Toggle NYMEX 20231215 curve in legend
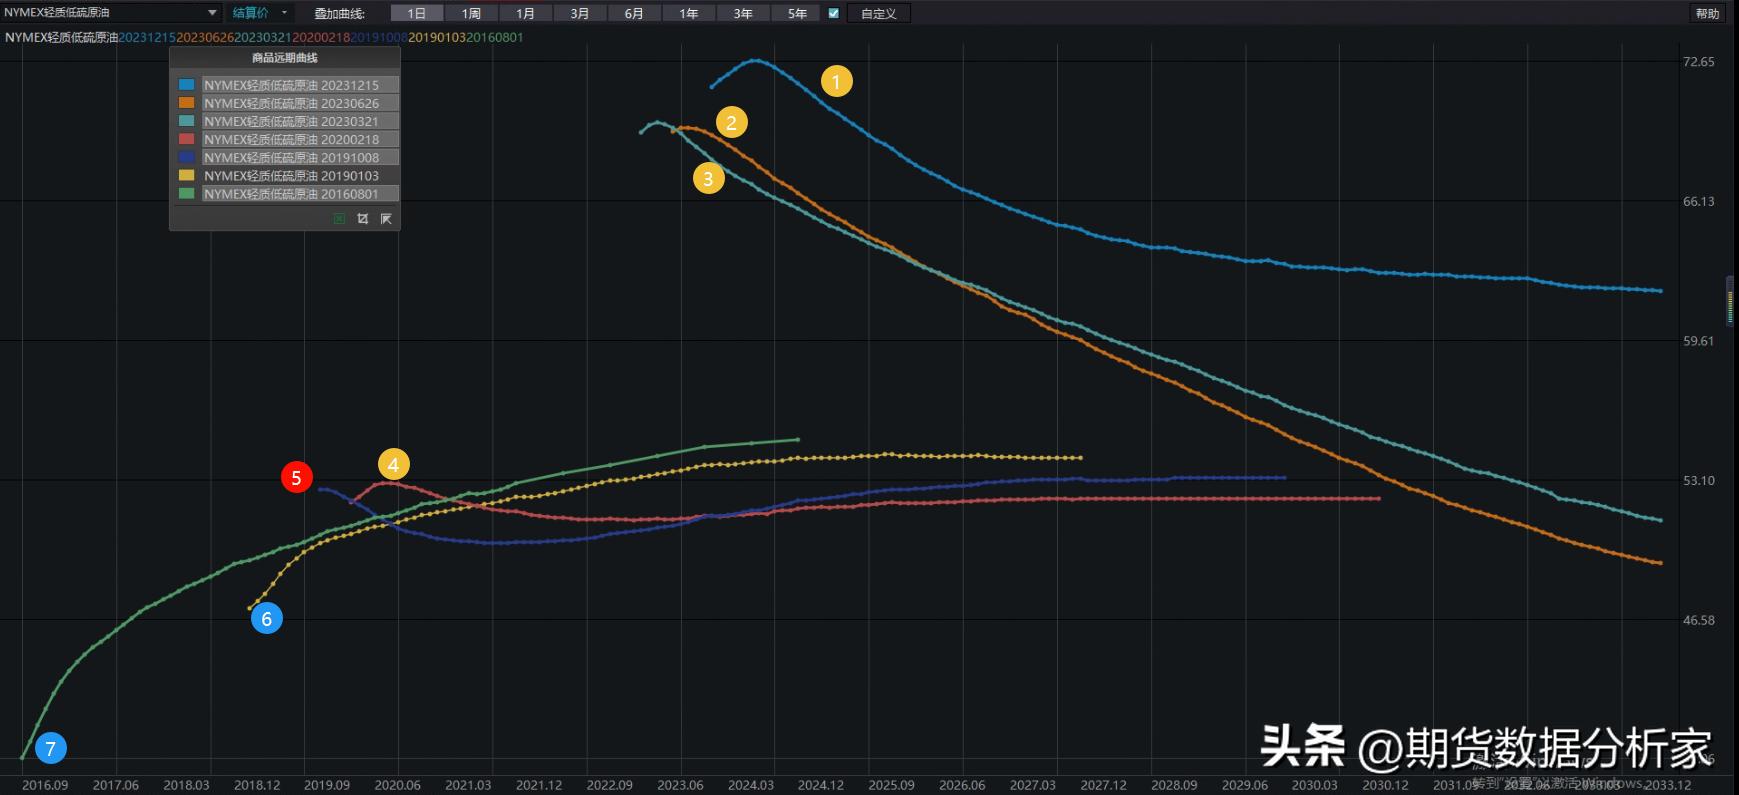This screenshot has width=1739, height=795. tap(291, 86)
